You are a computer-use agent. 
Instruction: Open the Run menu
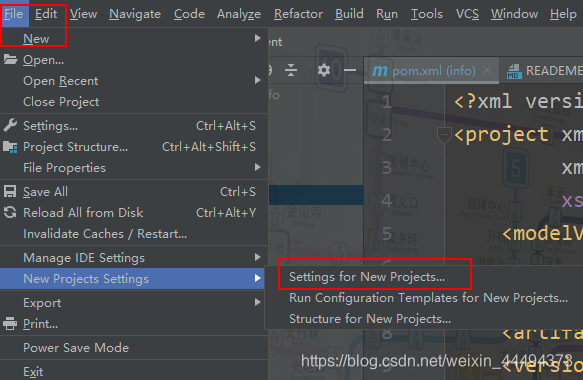(387, 14)
